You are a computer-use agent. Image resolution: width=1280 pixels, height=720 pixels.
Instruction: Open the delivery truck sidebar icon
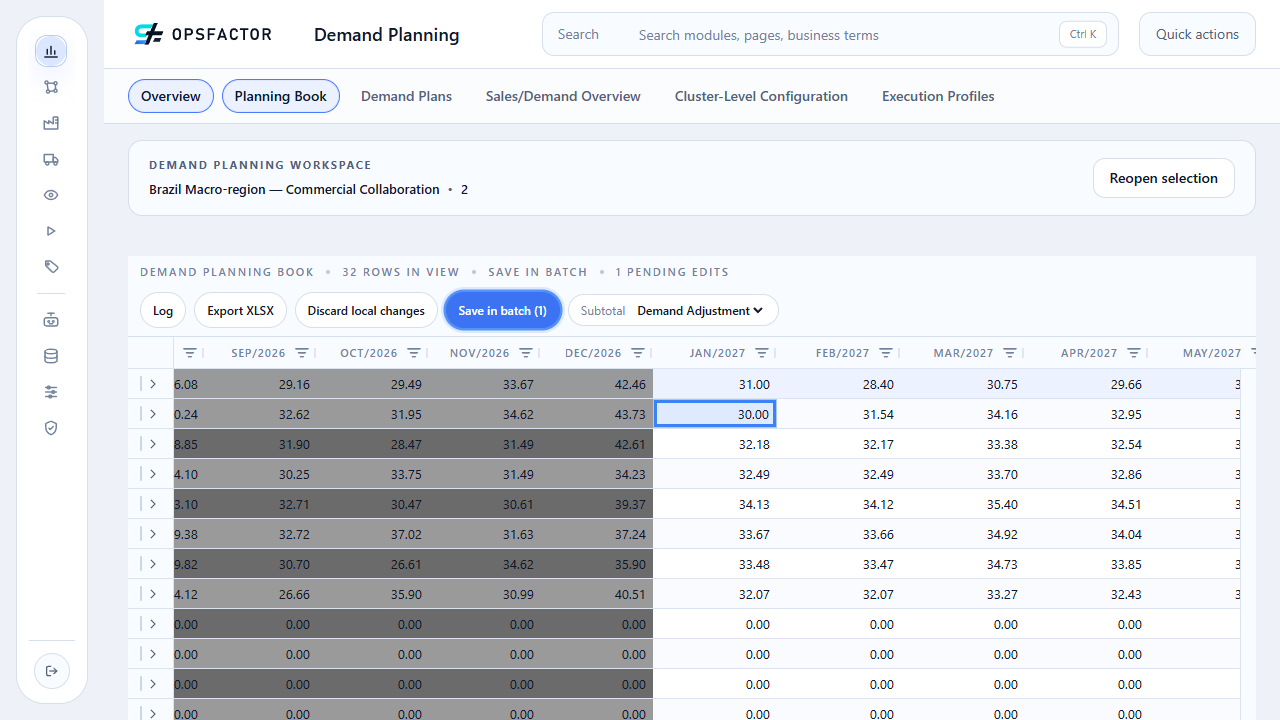click(51, 159)
